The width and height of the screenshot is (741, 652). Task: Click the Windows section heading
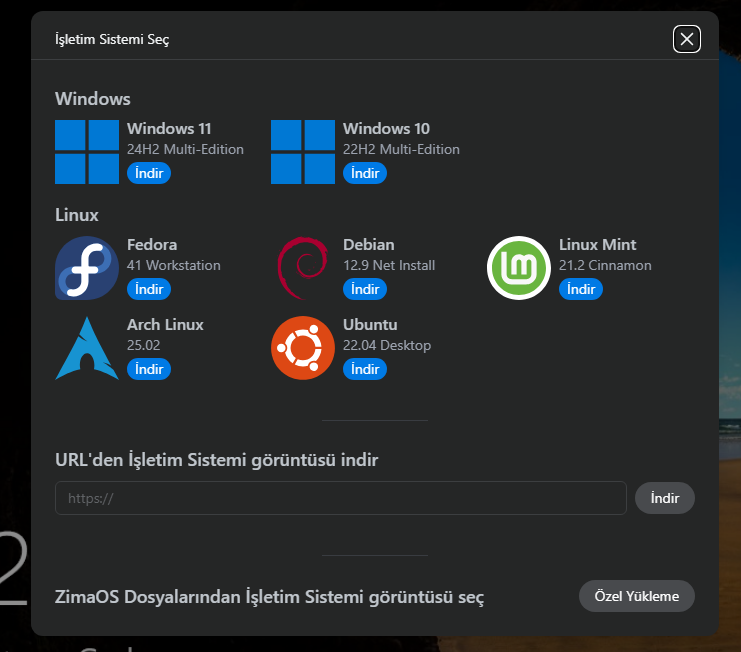pyautogui.click(x=93, y=99)
